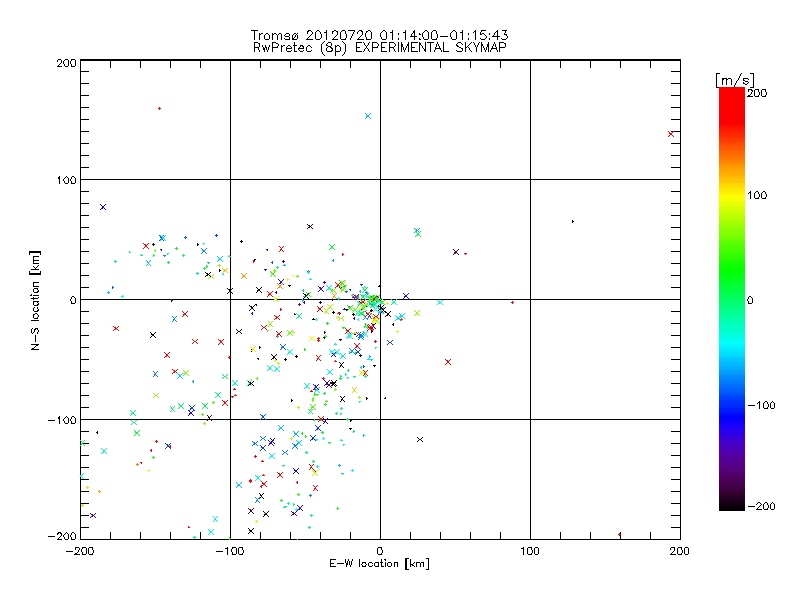Click the colorbar tick label '-200'
This screenshot has height=600, width=800.
tap(762, 506)
